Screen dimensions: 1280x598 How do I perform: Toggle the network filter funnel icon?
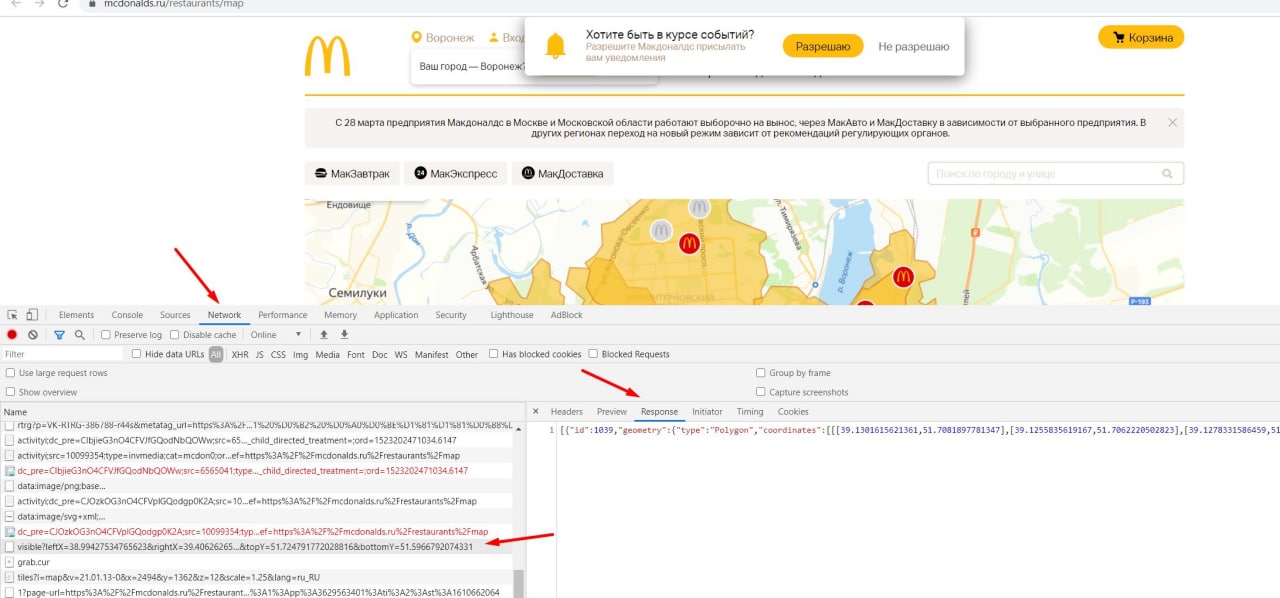[59, 335]
